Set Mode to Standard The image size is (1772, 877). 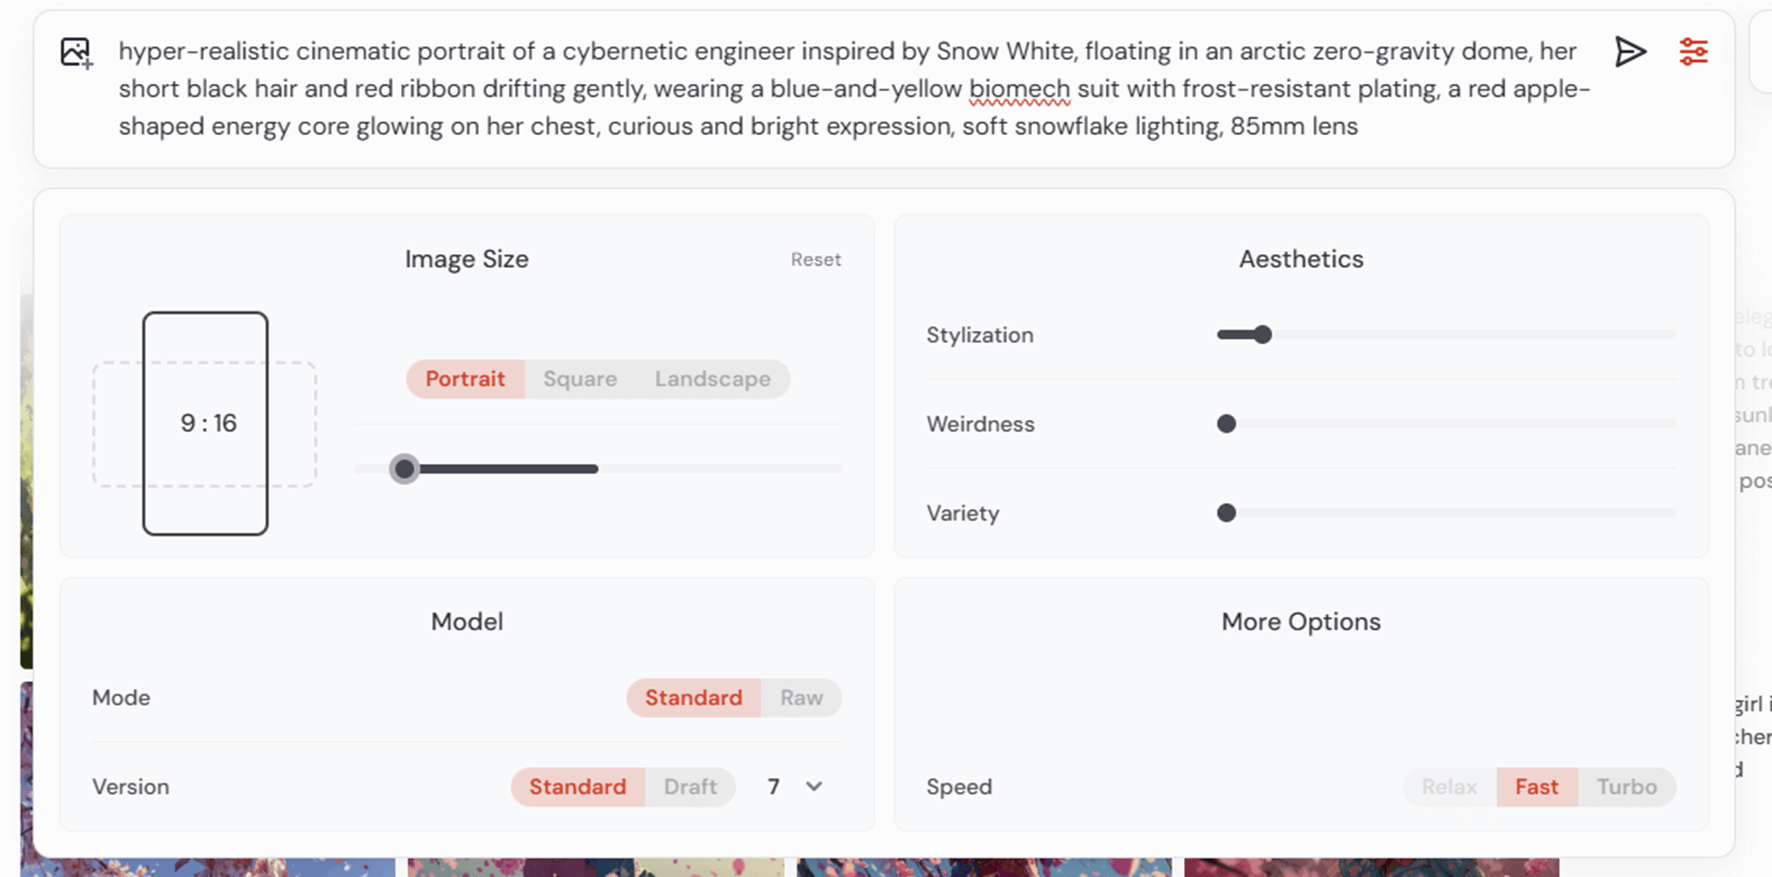point(693,698)
